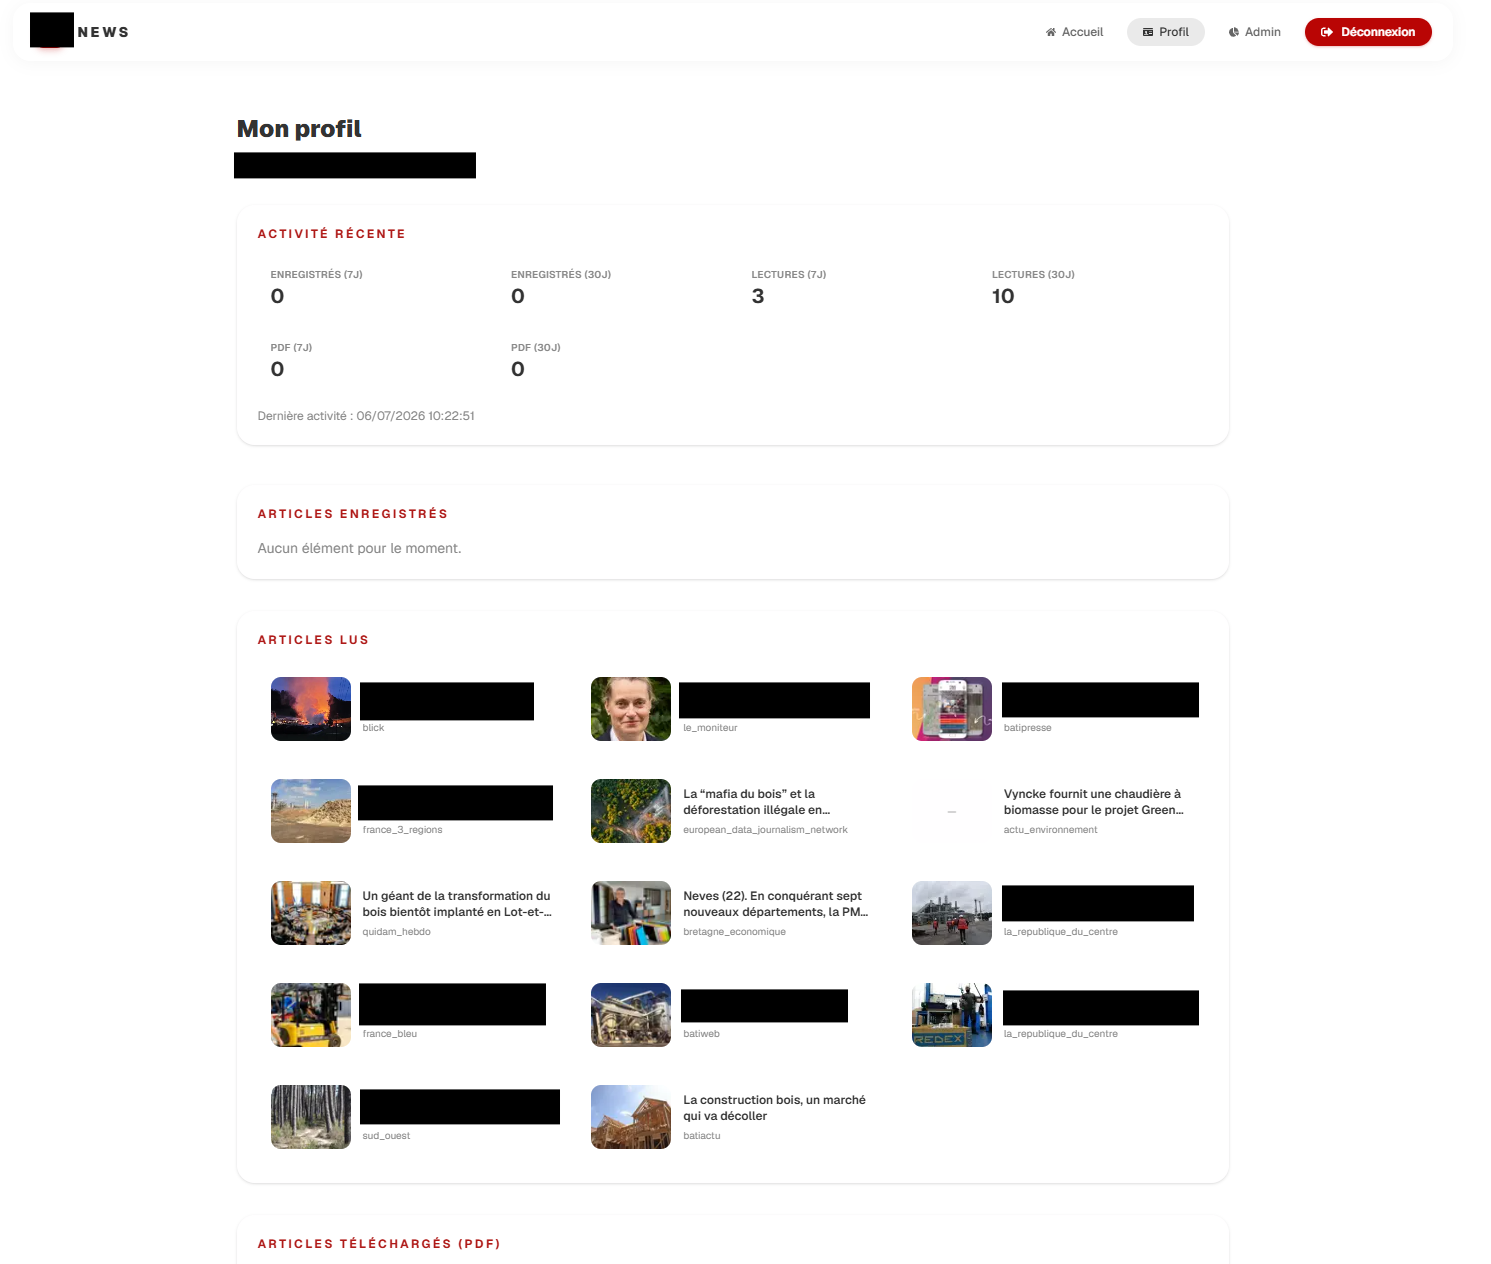Open the batiactu wooden house thumbnail

pos(631,1117)
